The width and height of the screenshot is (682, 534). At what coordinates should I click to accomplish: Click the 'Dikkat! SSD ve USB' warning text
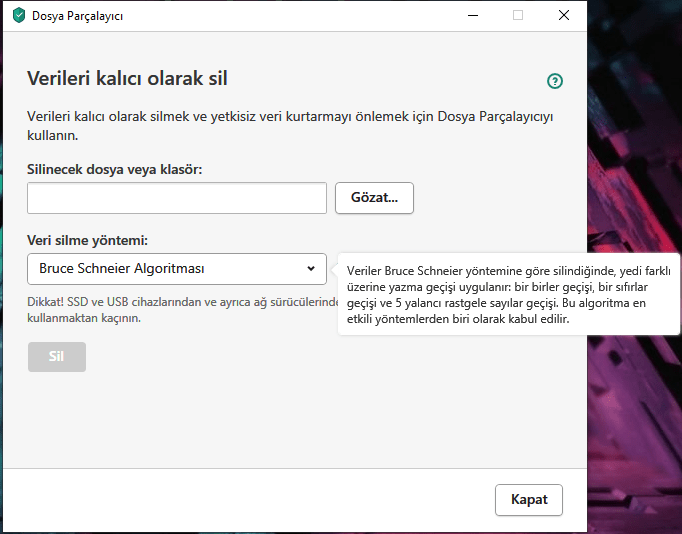(x=183, y=310)
